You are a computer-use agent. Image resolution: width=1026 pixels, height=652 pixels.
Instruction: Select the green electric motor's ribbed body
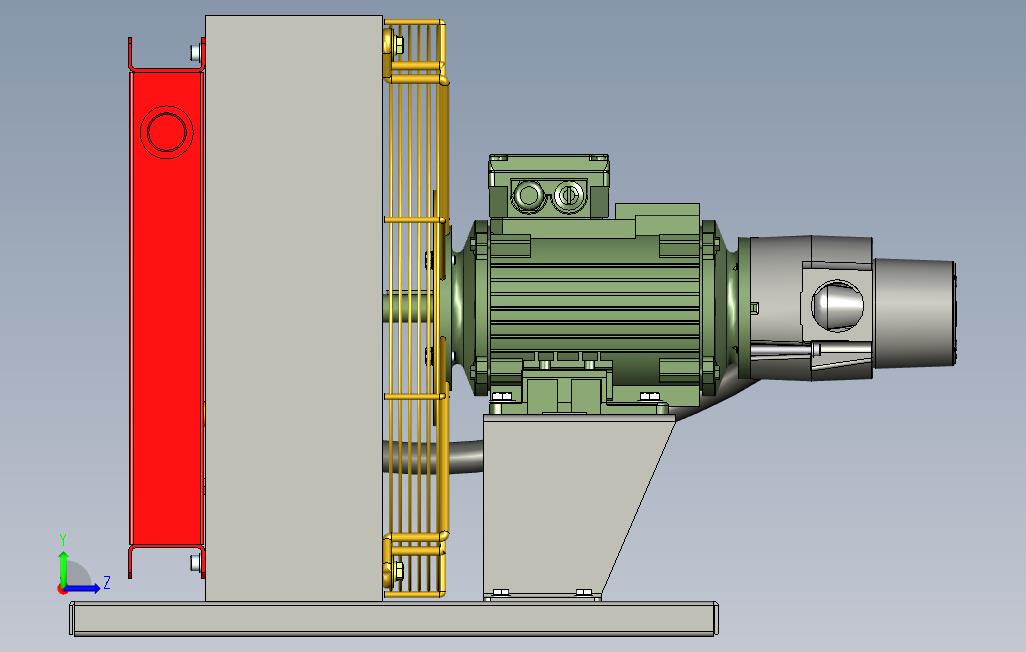pyautogui.click(x=594, y=308)
